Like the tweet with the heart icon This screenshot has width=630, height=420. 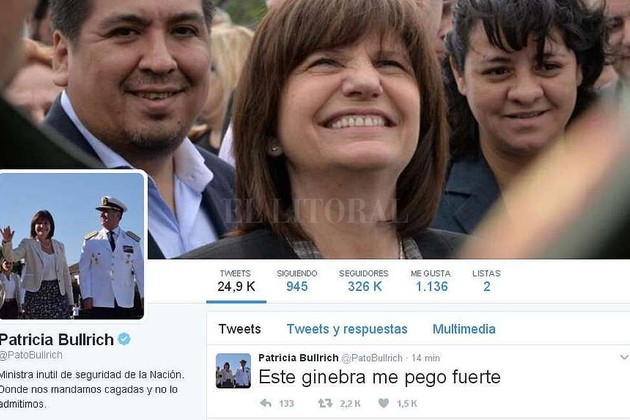pos(384,403)
